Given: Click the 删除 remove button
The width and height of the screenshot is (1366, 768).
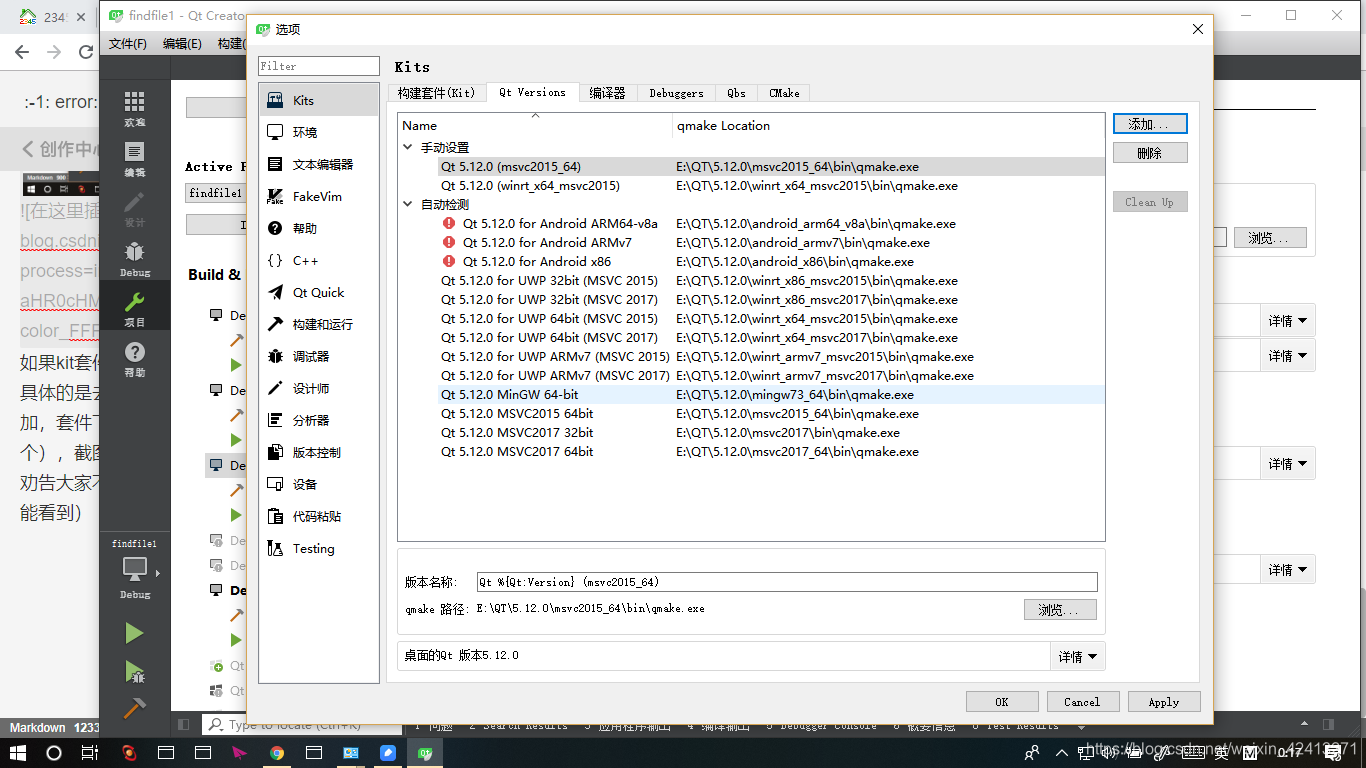Looking at the screenshot, I should [1150, 153].
